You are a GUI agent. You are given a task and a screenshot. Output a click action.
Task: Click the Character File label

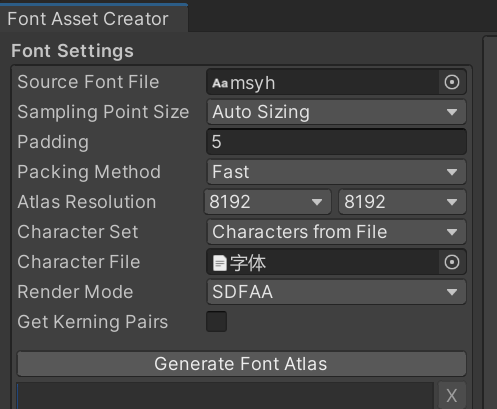[x=79, y=262]
